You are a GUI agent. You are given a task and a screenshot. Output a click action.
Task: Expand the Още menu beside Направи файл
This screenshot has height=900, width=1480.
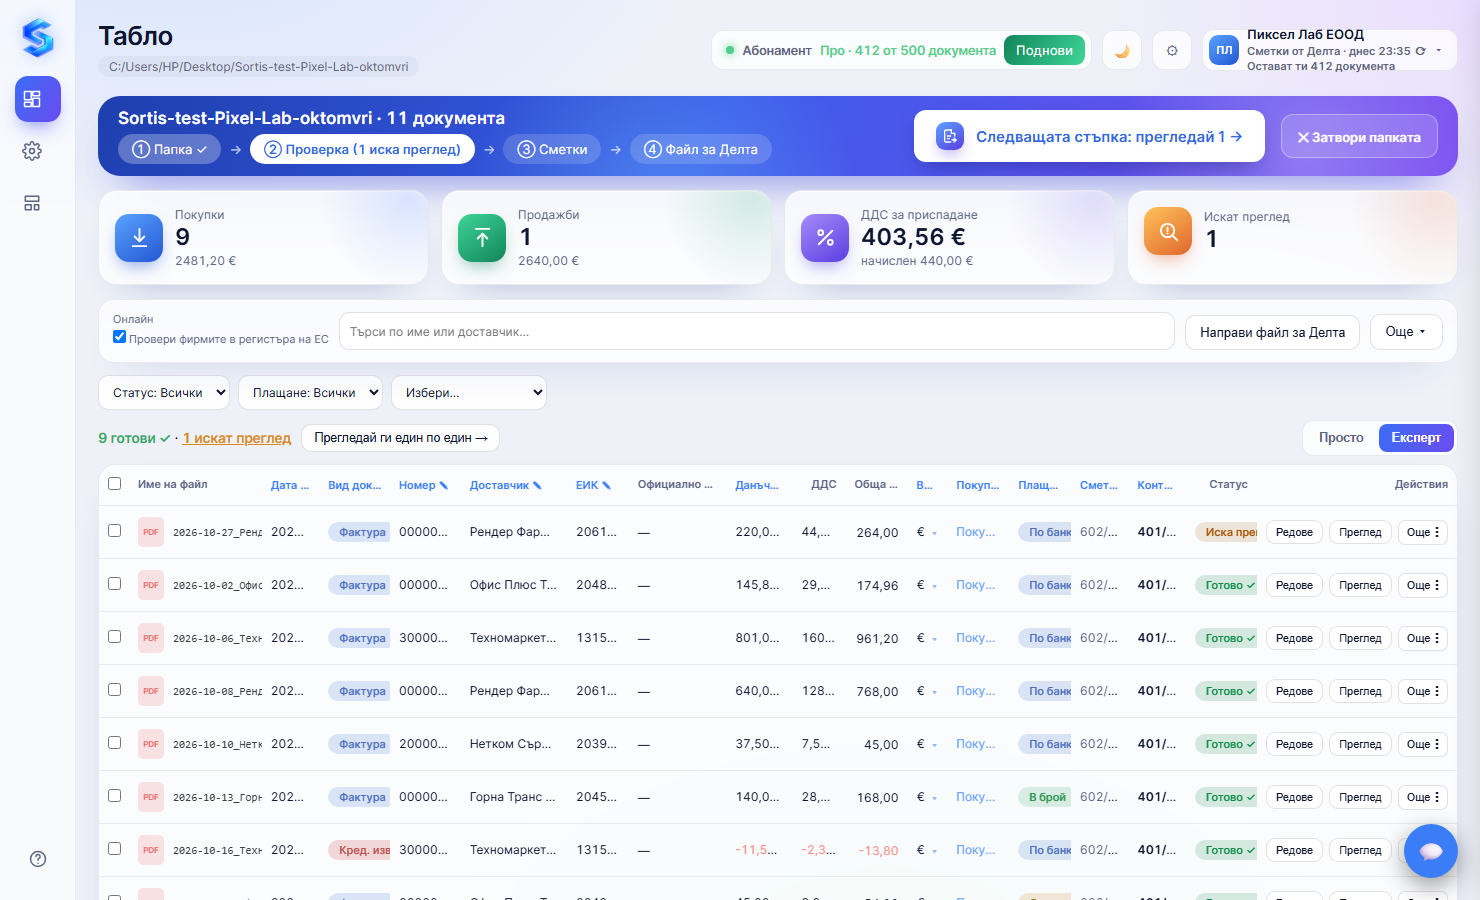pos(1406,332)
